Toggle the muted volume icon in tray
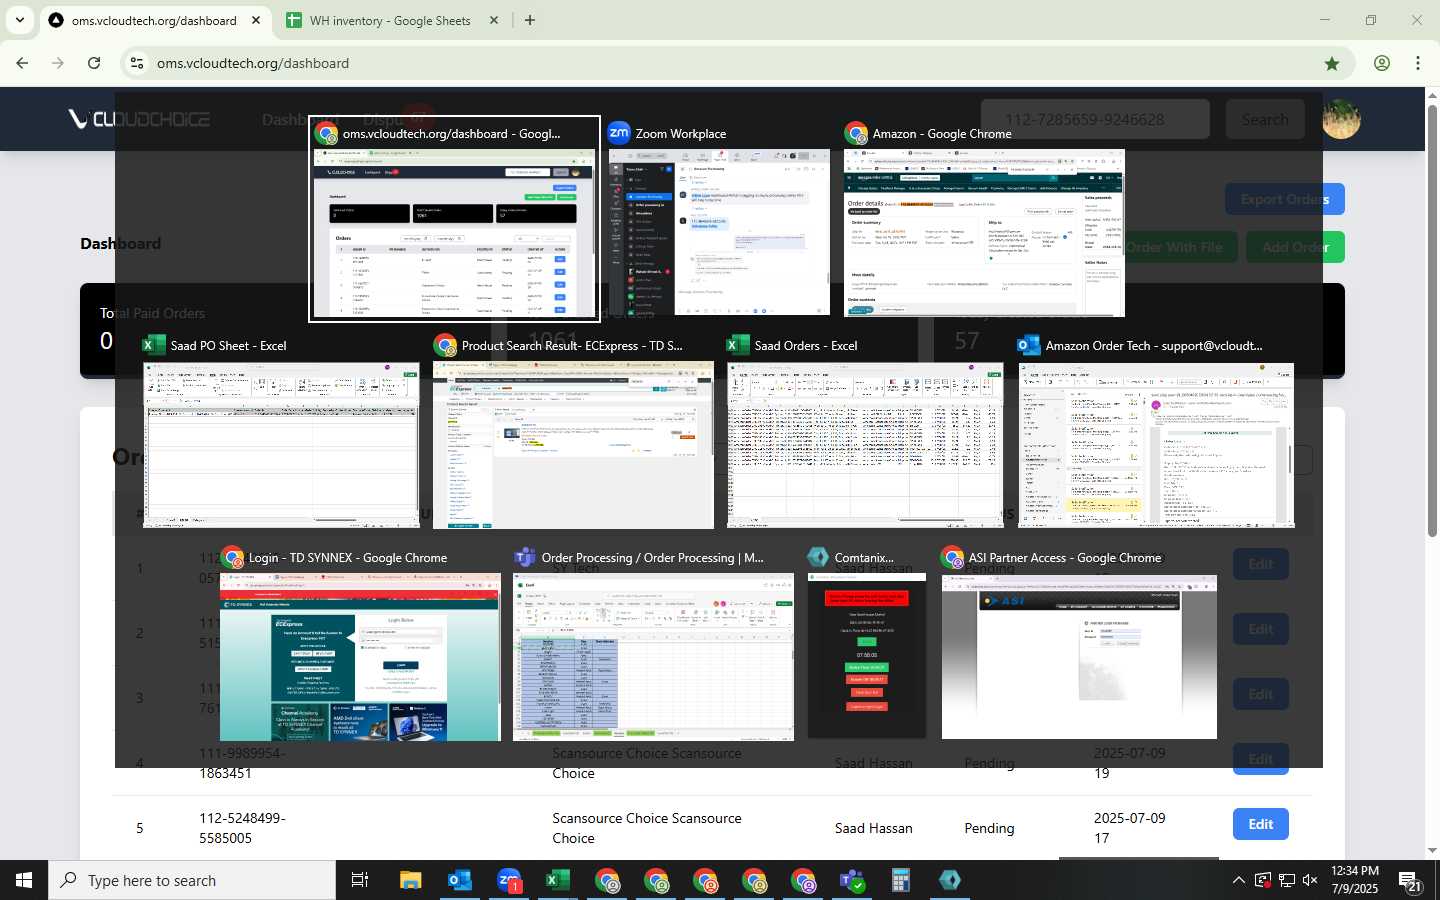This screenshot has width=1440, height=900. point(1310,881)
